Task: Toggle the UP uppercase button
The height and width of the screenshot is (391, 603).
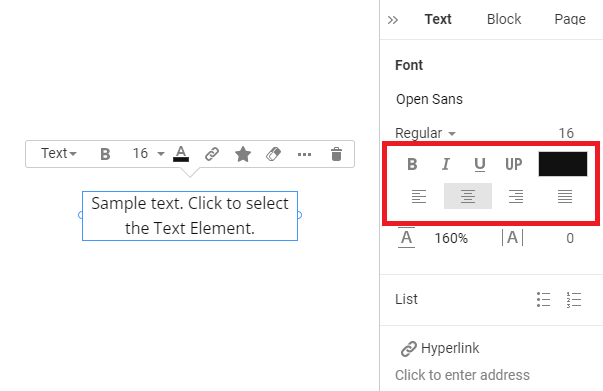Action: tap(514, 164)
